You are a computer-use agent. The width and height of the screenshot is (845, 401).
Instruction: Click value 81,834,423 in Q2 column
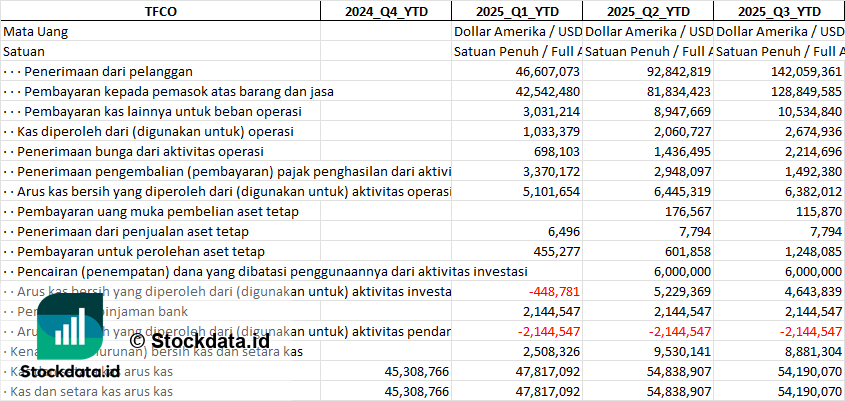677,92
